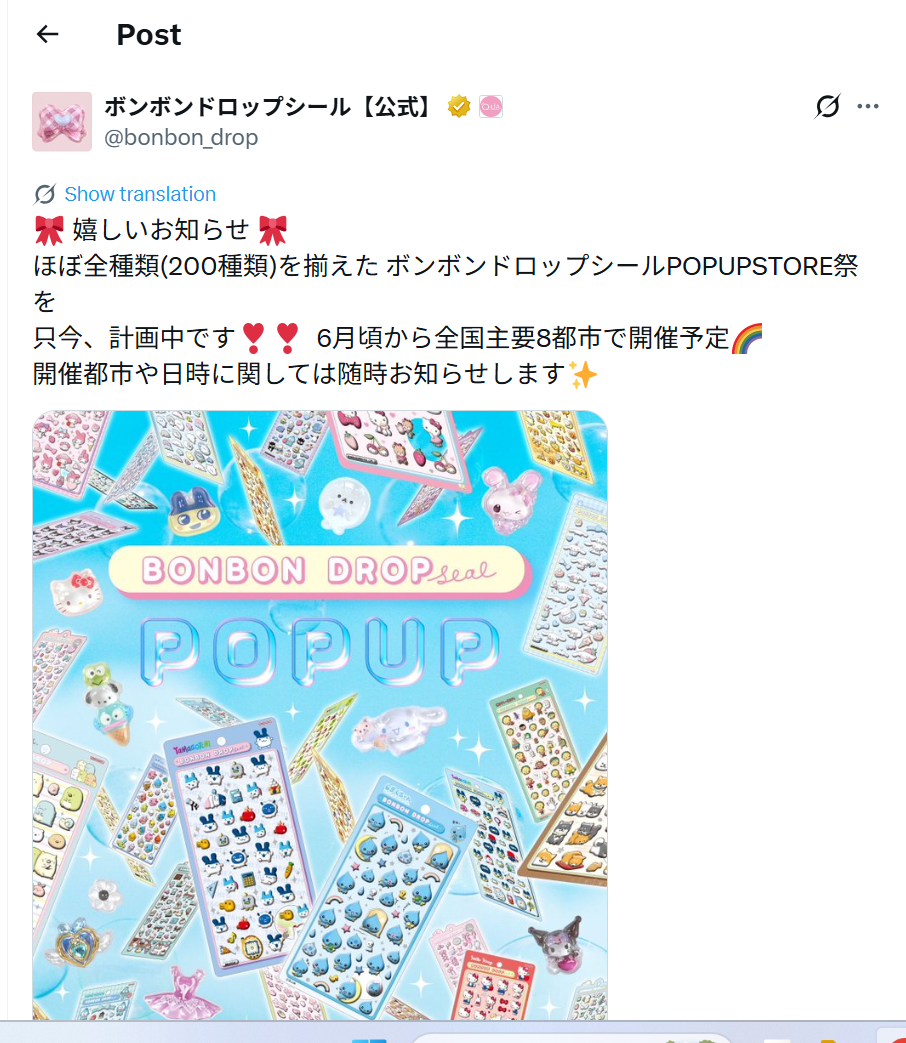
Task: Click the double red heart exclamation emoji
Action: 270,338
